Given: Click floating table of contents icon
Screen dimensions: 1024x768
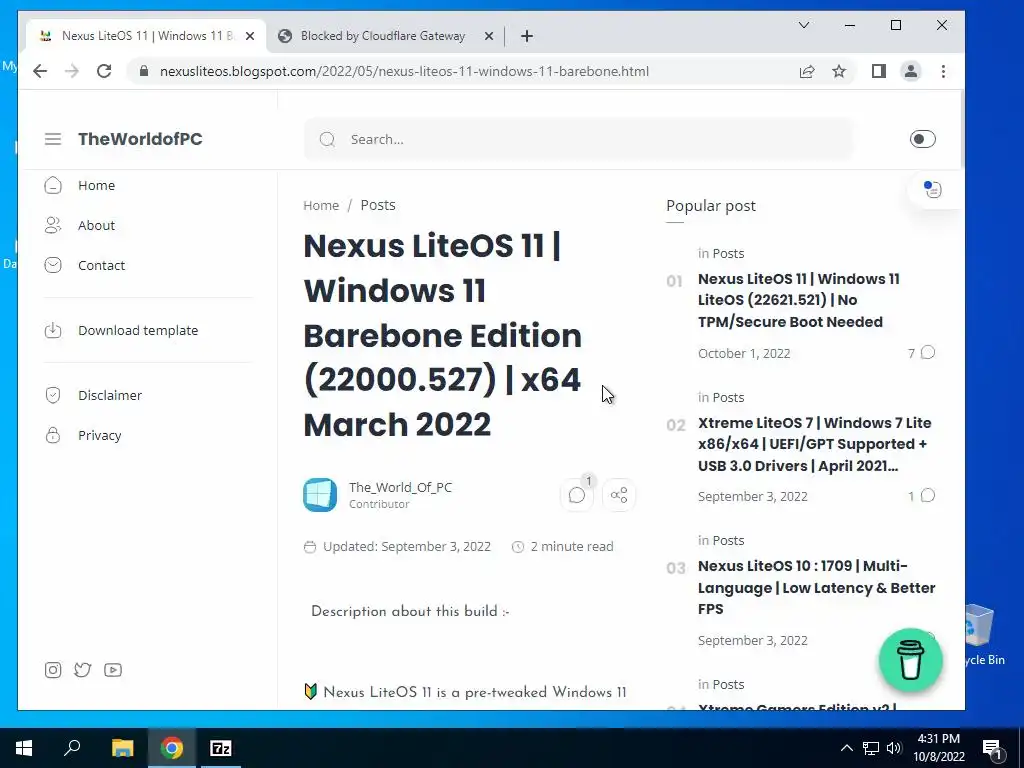Looking at the screenshot, I should coord(933,189).
